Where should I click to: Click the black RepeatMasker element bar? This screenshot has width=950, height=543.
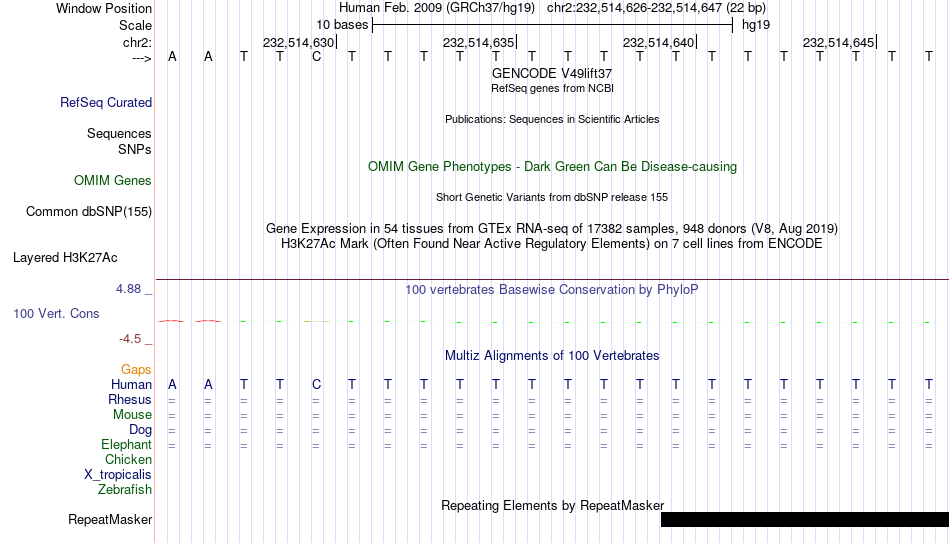[805, 519]
